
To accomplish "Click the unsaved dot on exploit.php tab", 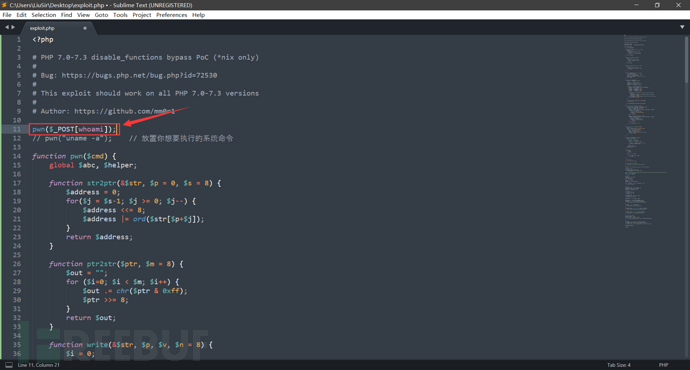I will tap(85, 28).
